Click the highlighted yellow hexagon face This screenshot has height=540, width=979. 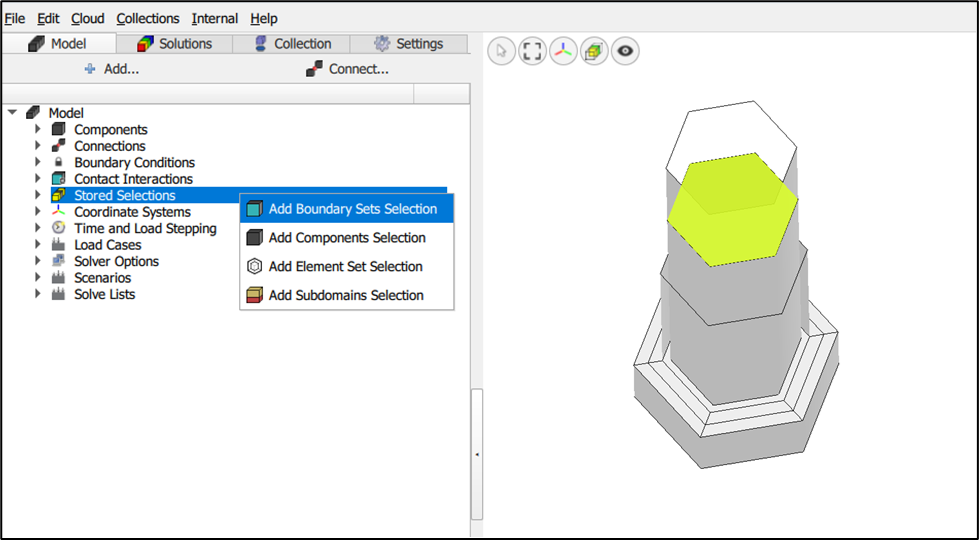[x=733, y=209]
